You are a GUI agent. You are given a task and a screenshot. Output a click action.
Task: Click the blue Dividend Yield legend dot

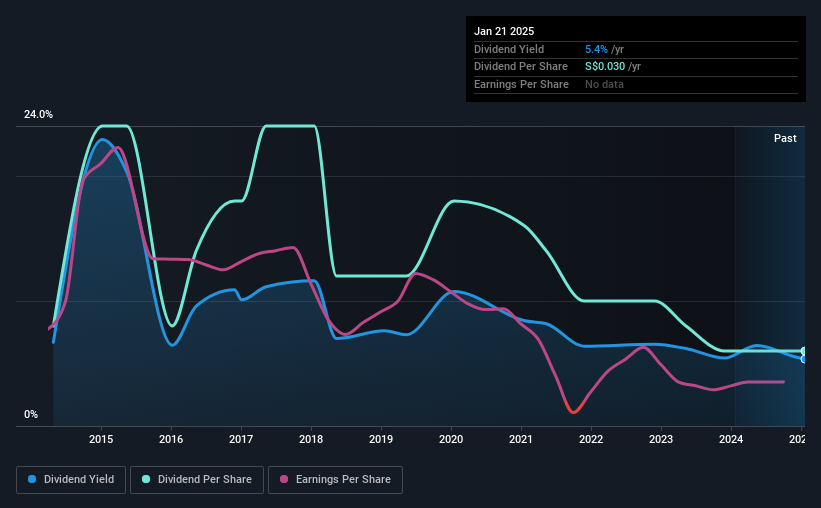pyautogui.click(x=32, y=479)
